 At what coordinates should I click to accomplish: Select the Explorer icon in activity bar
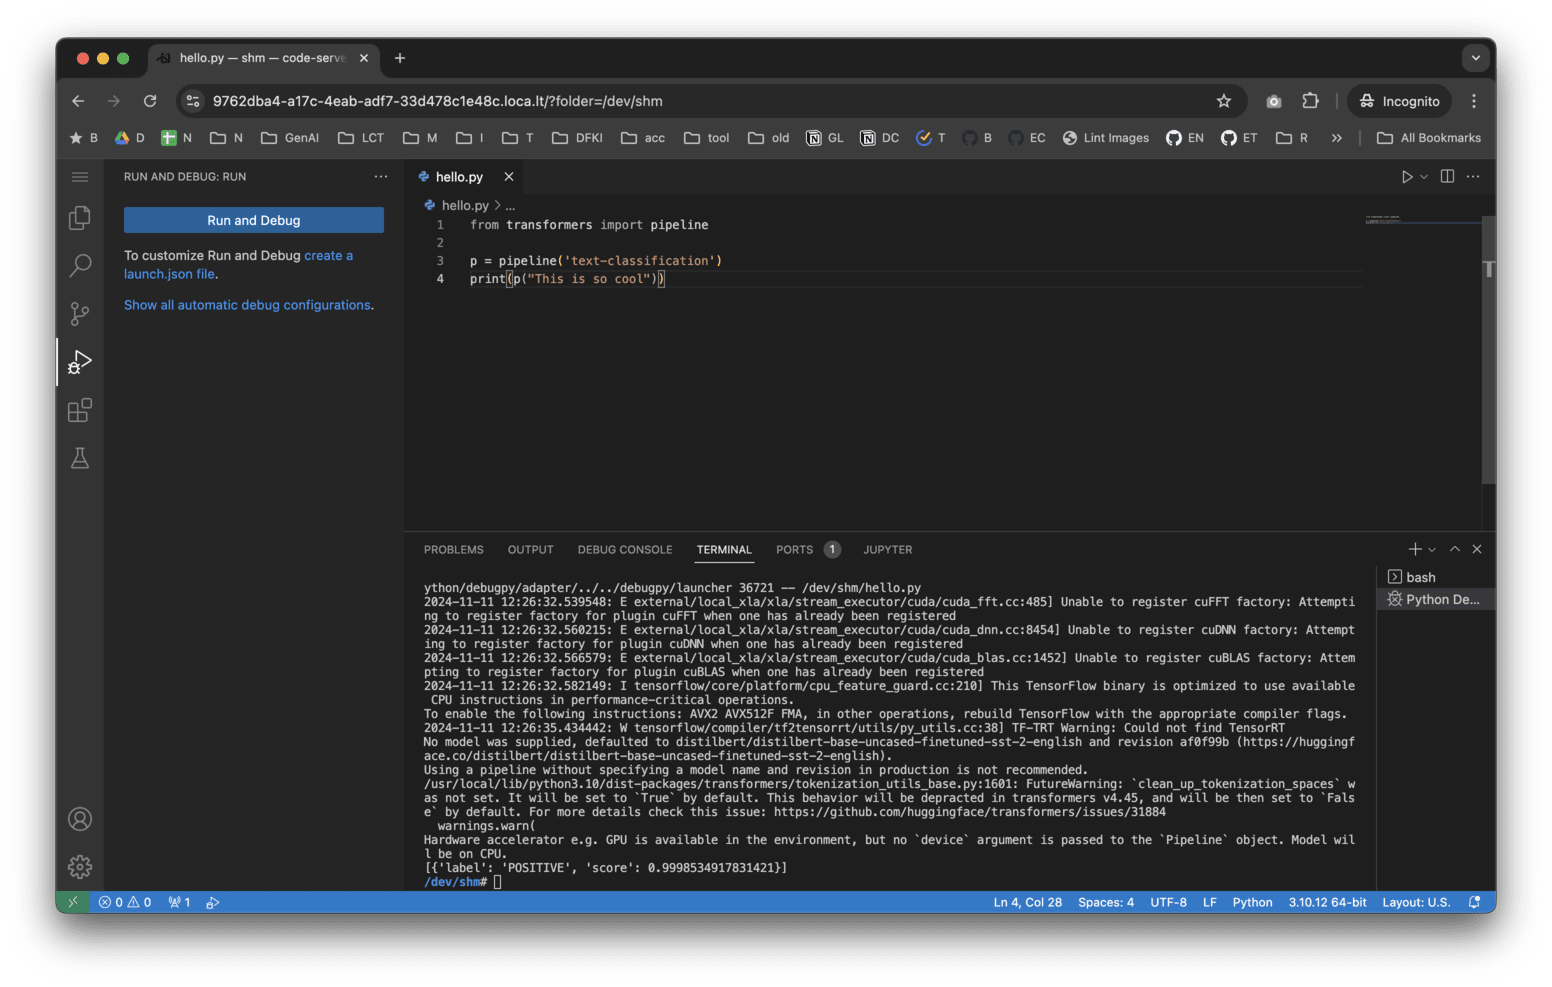pos(79,218)
